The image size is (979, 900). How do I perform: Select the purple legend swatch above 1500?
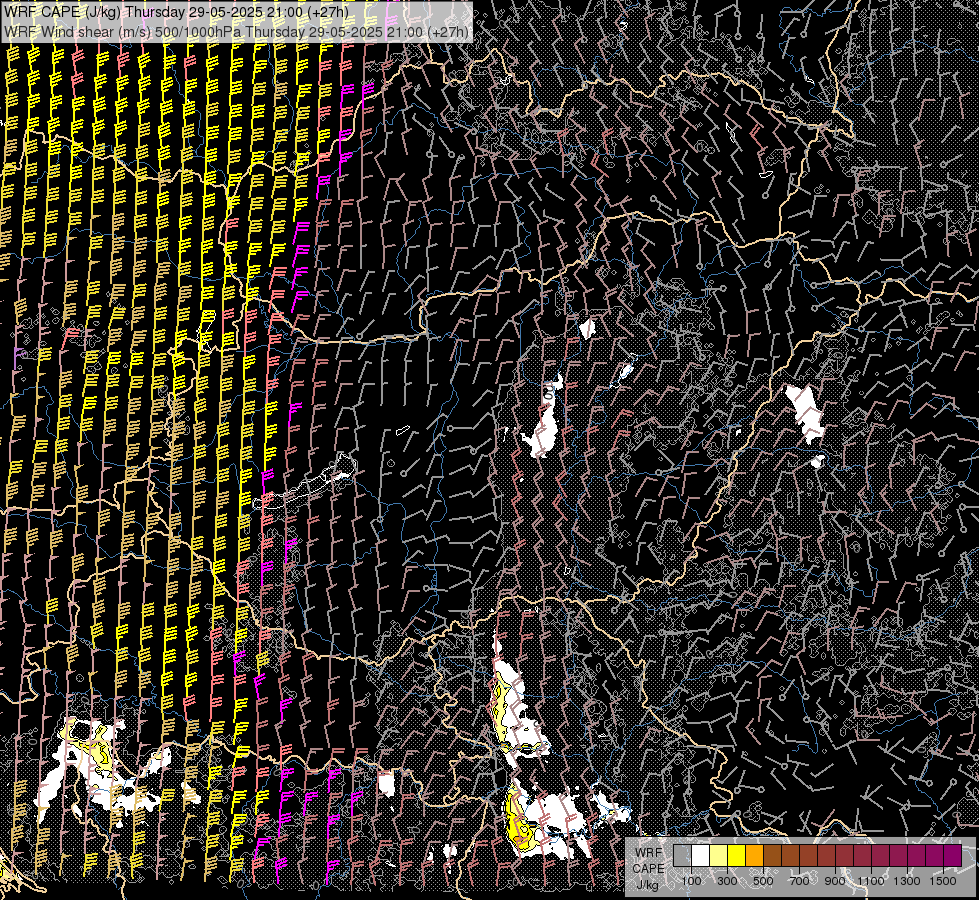(952, 855)
